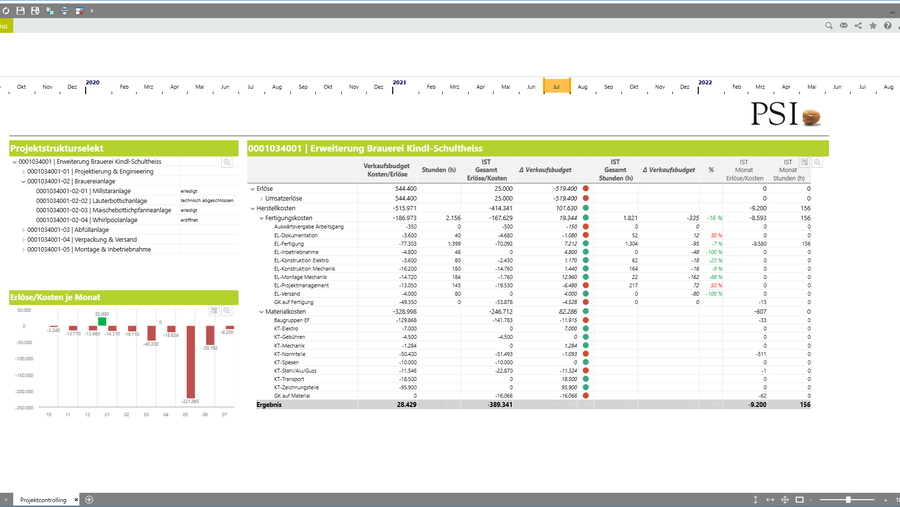The width and height of the screenshot is (900, 507).
Task: Click the favorites star icon
Action: (x=873, y=26)
